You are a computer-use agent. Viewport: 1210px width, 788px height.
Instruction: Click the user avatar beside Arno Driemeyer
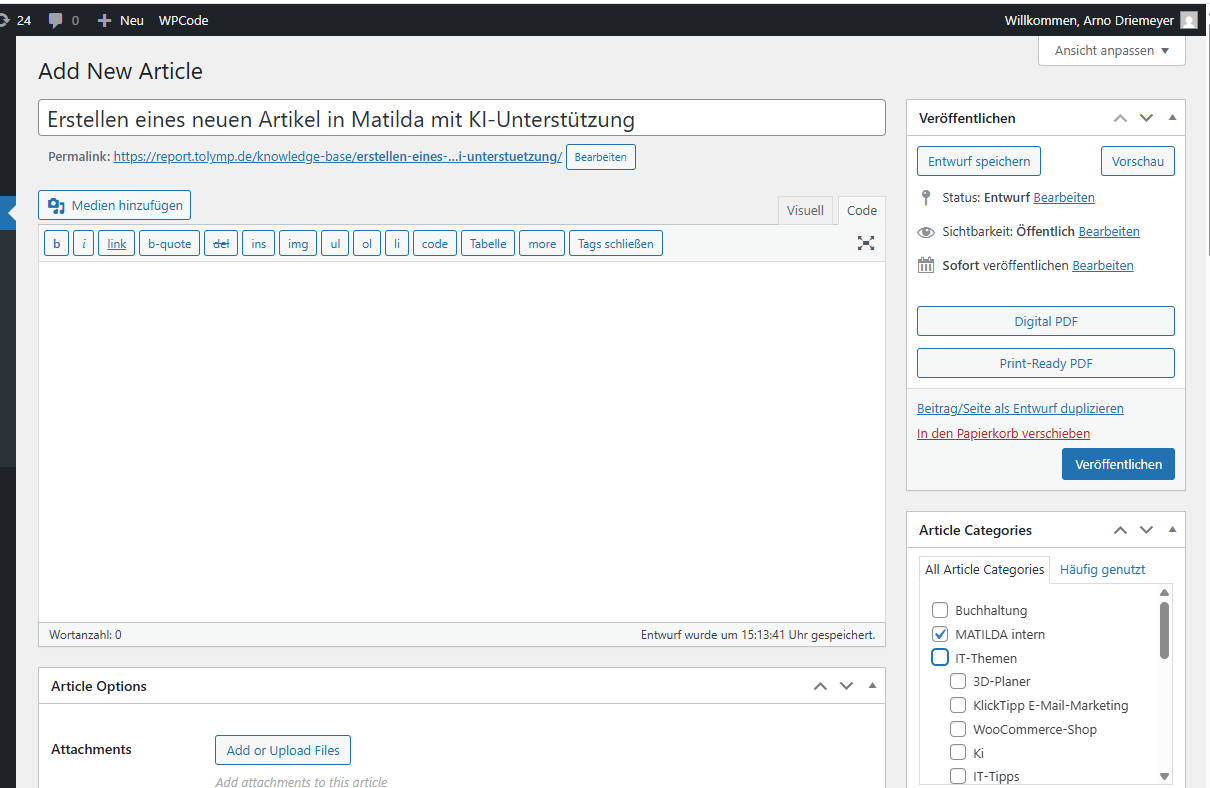click(x=1188, y=20)
